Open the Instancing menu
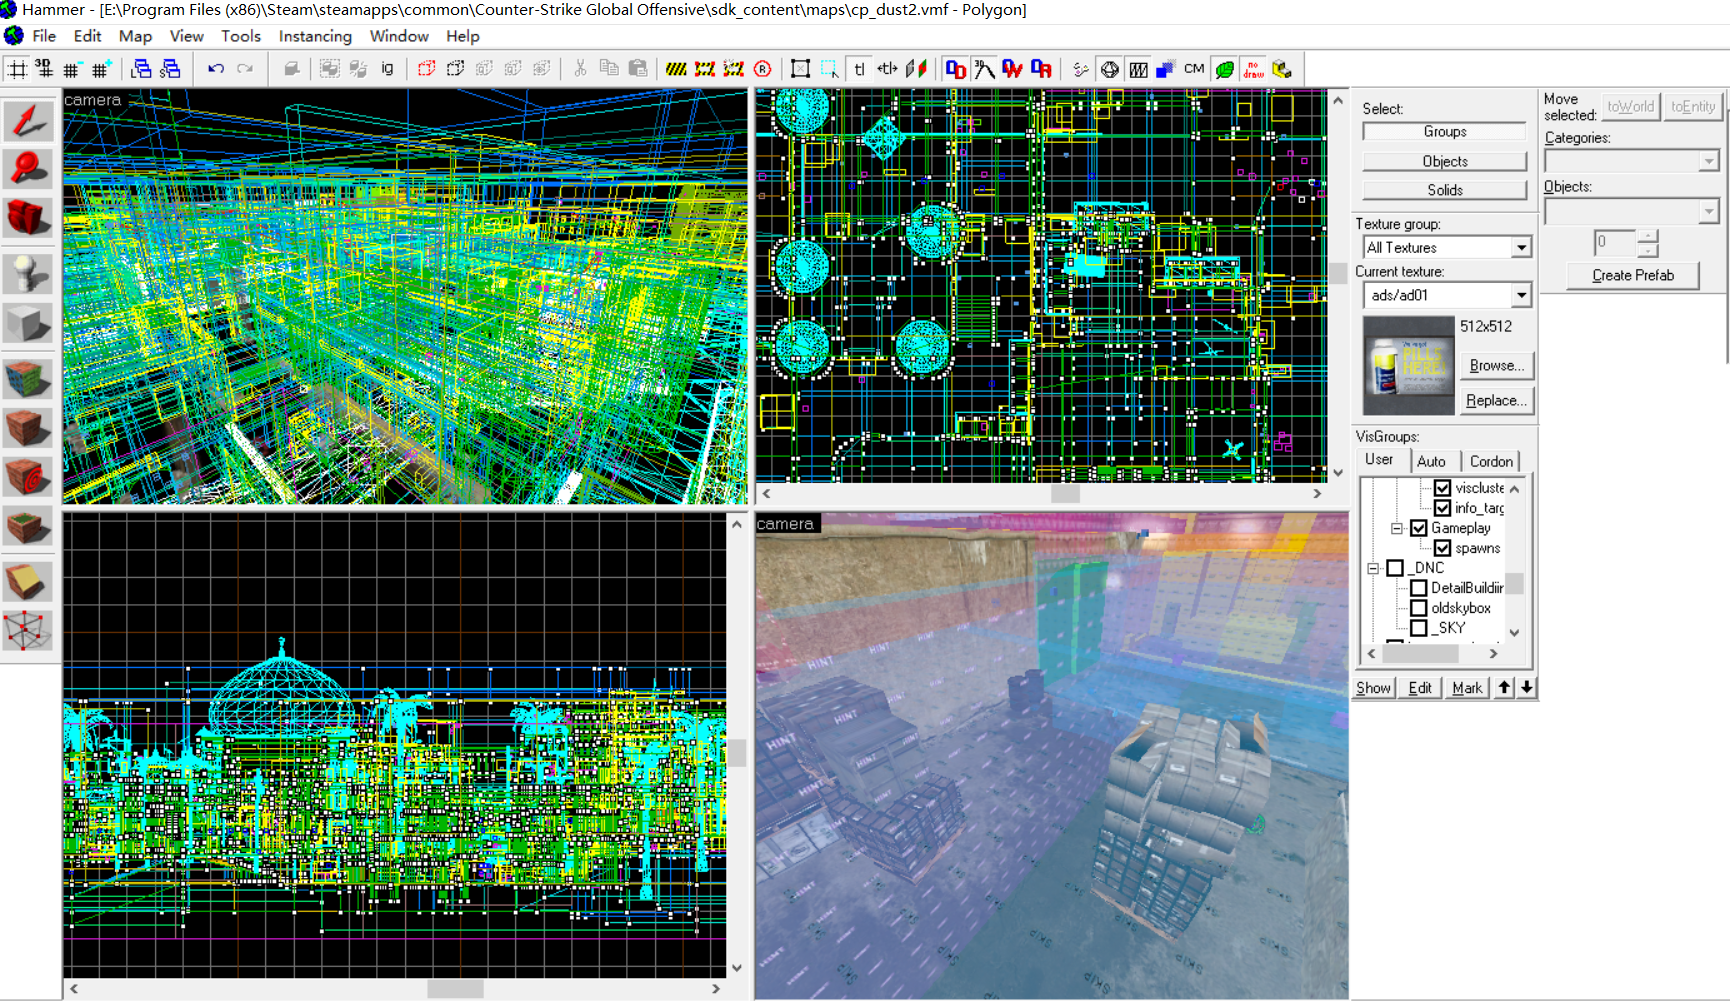The height and width of the screenshot is (1001, 1730). coord(315,36)
